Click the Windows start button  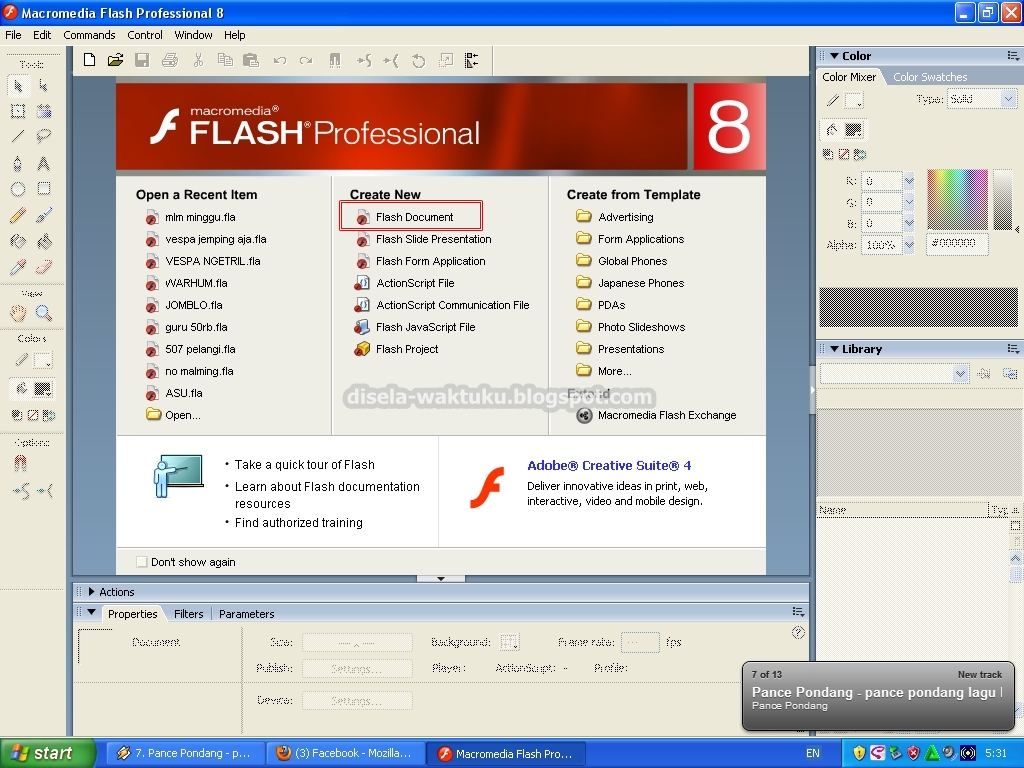46,753
